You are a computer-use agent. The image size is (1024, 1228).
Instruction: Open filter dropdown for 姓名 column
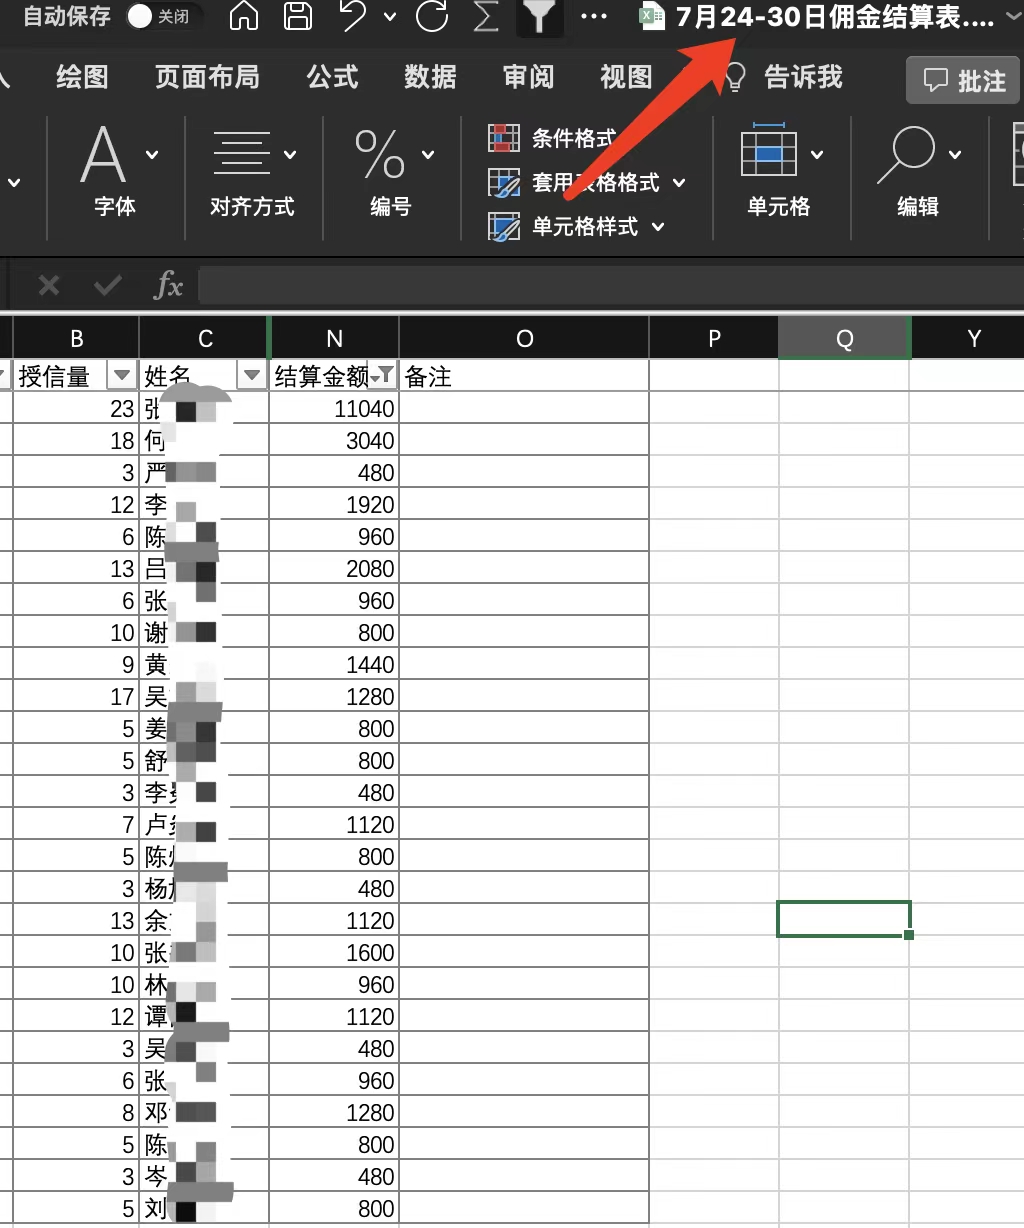252,376
